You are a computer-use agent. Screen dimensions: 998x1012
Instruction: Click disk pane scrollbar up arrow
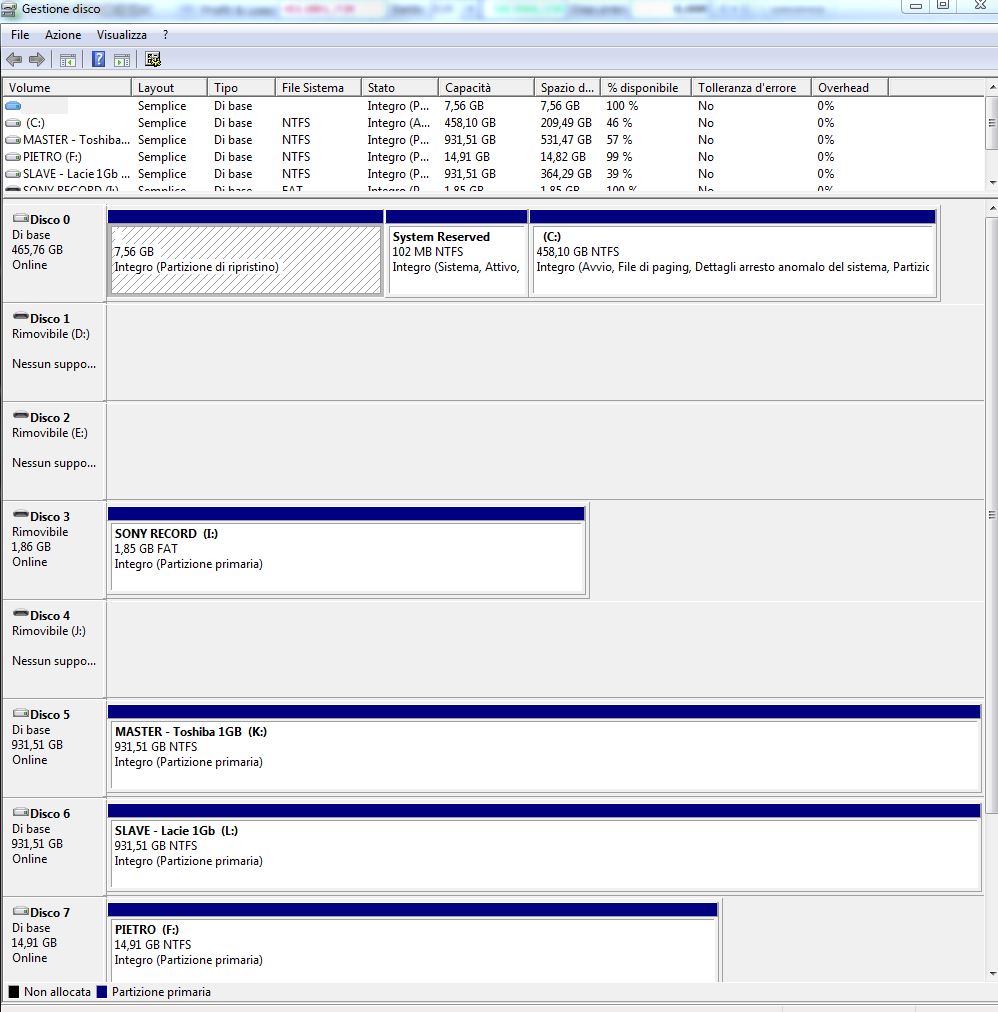click(992, 208)
